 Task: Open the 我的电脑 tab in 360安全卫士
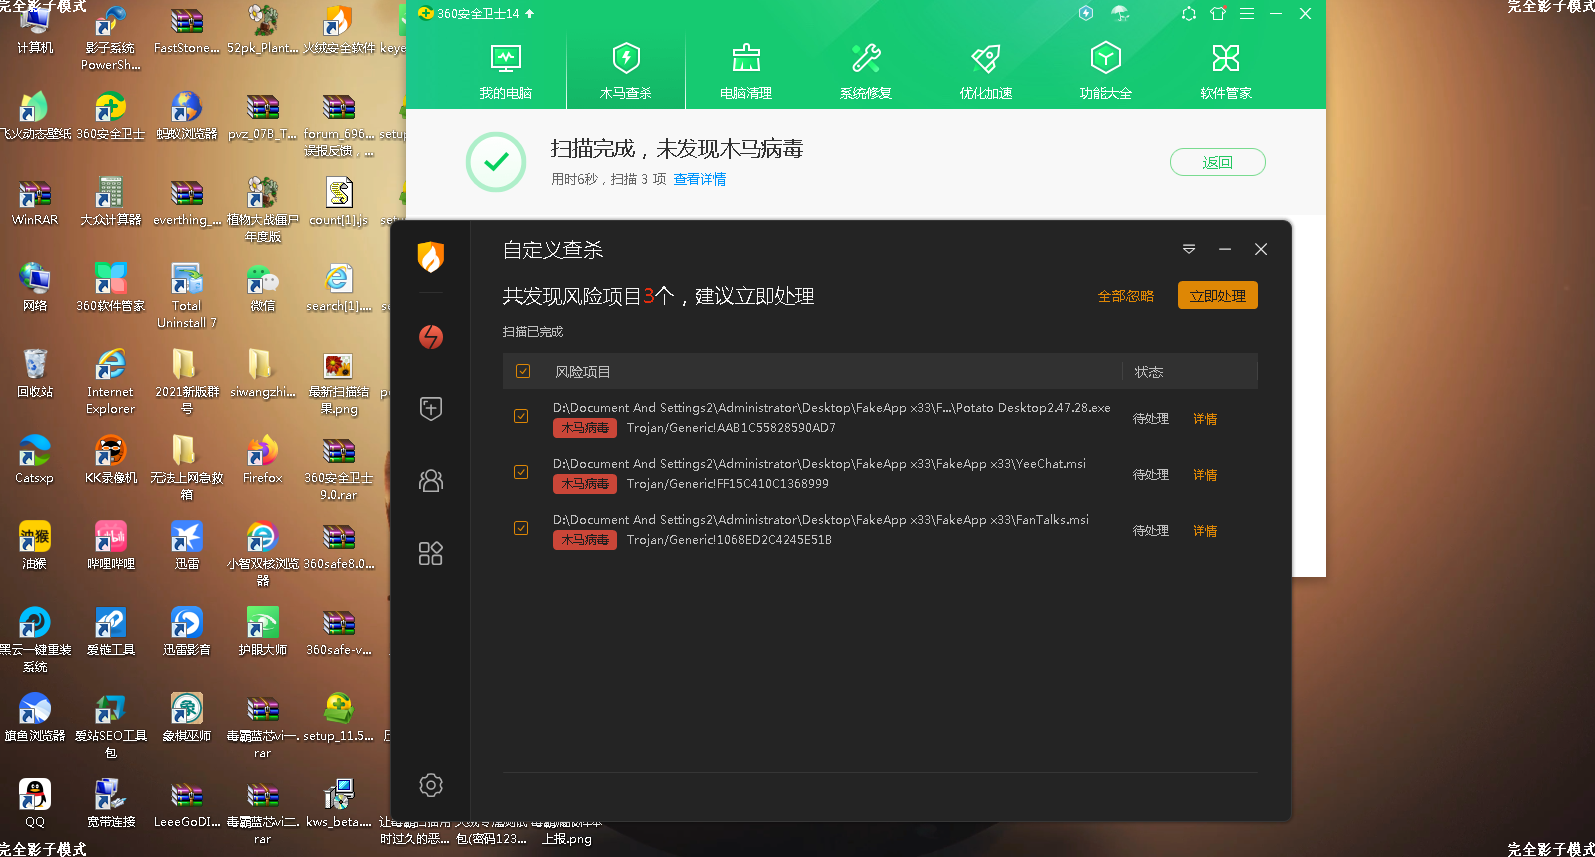506,71
